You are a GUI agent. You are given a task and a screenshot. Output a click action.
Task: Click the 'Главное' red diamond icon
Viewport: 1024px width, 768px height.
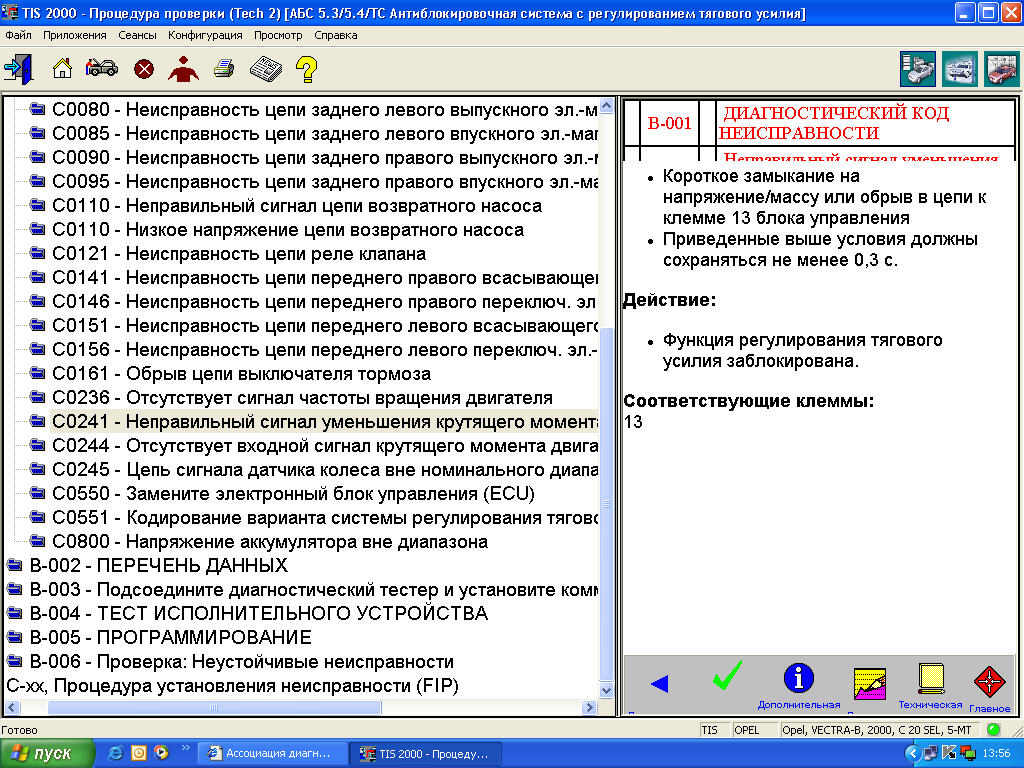click(x=989, y=682)
